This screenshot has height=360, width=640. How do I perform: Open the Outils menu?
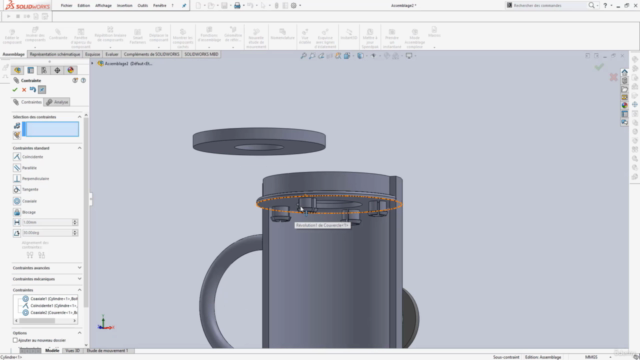143,6
